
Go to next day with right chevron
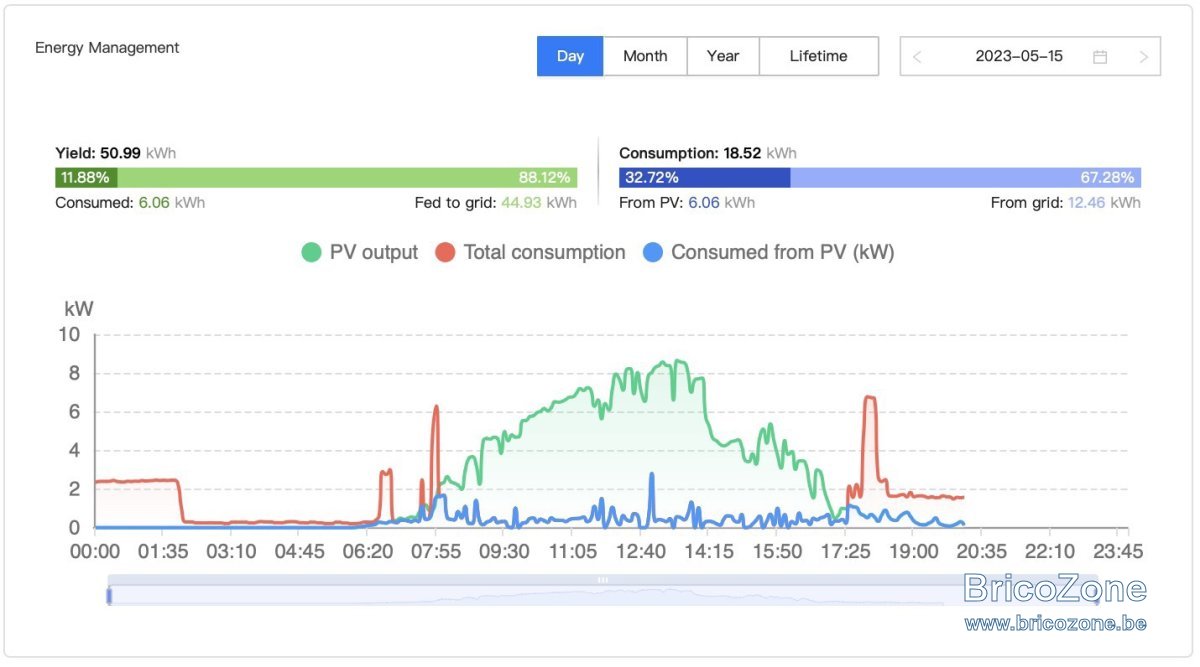[1144, 57]
